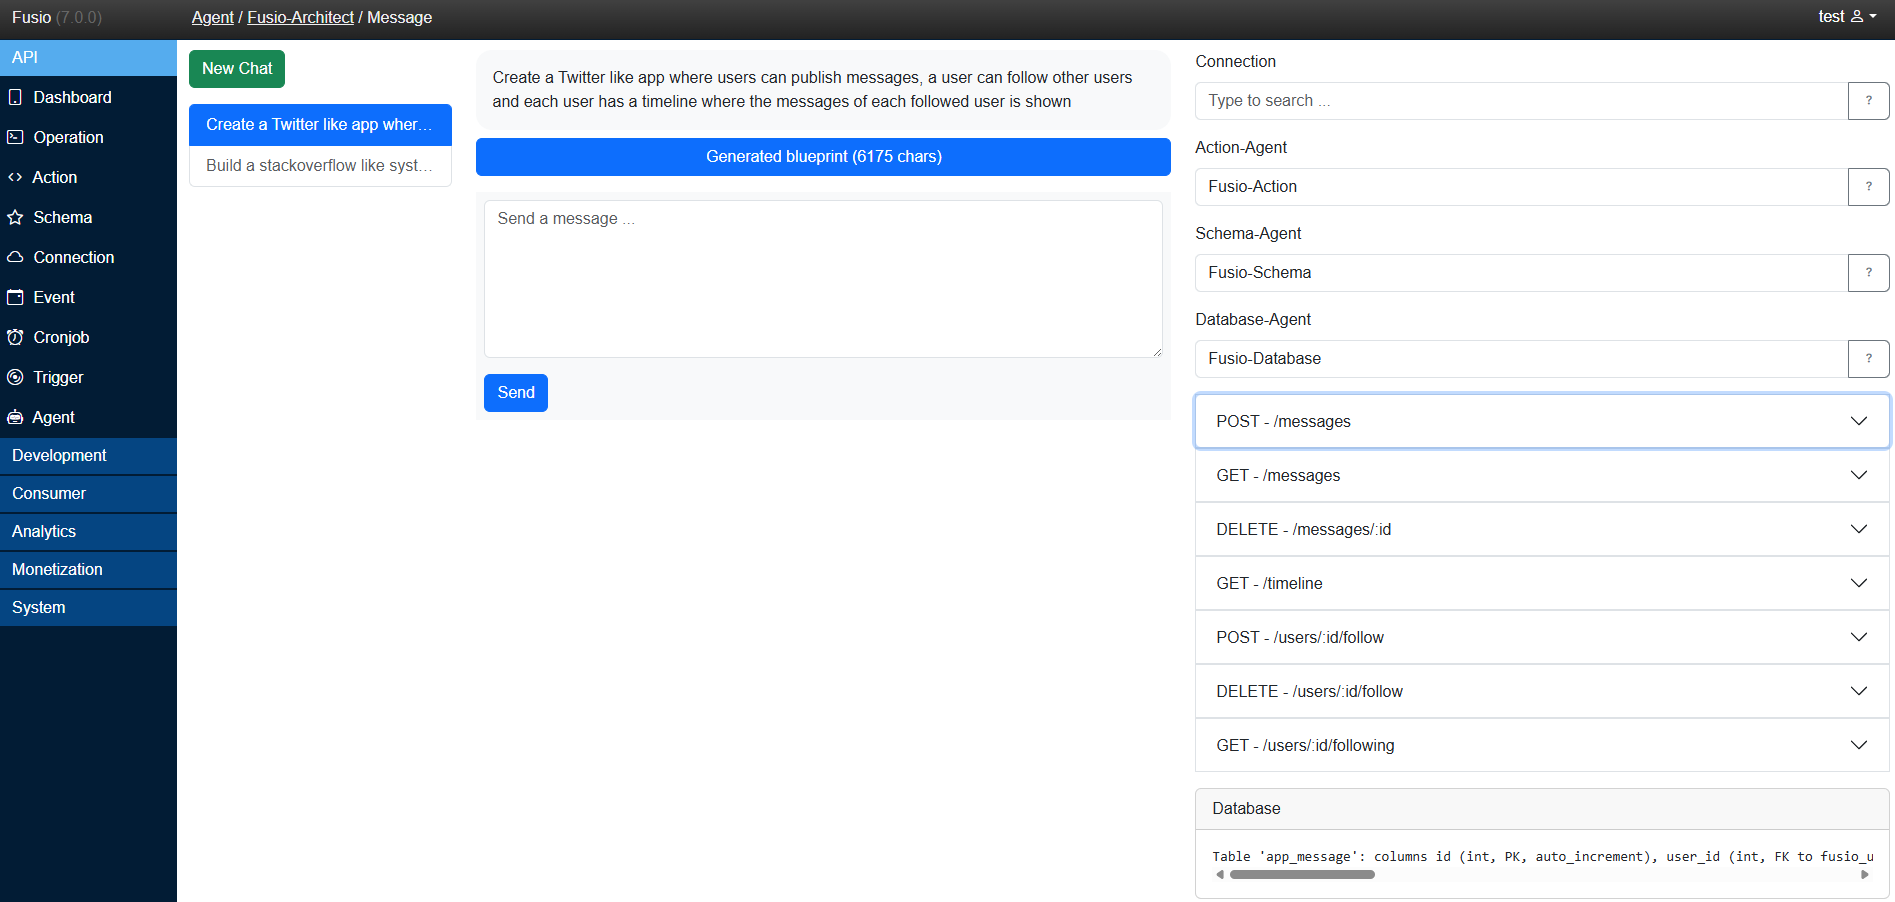Click the Schema star icon
The image size is (1895, 902).
pyautogui.click(x=15, y=217)
